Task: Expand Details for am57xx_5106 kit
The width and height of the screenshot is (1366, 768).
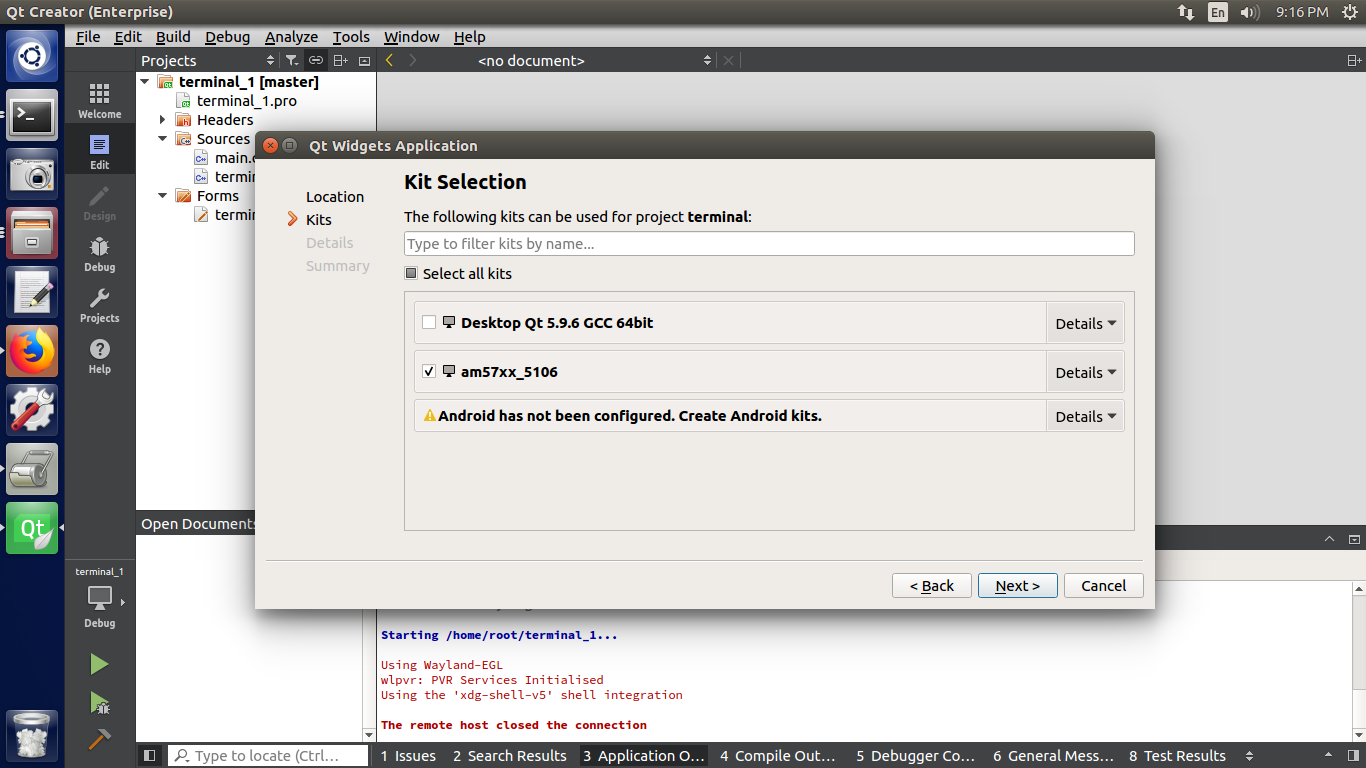Action: click(x=1085, y=372)
